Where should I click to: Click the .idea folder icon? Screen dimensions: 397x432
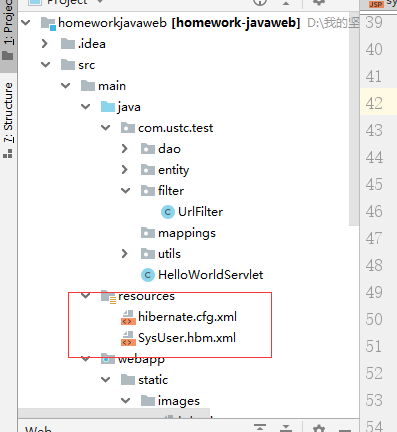point(68,44)
